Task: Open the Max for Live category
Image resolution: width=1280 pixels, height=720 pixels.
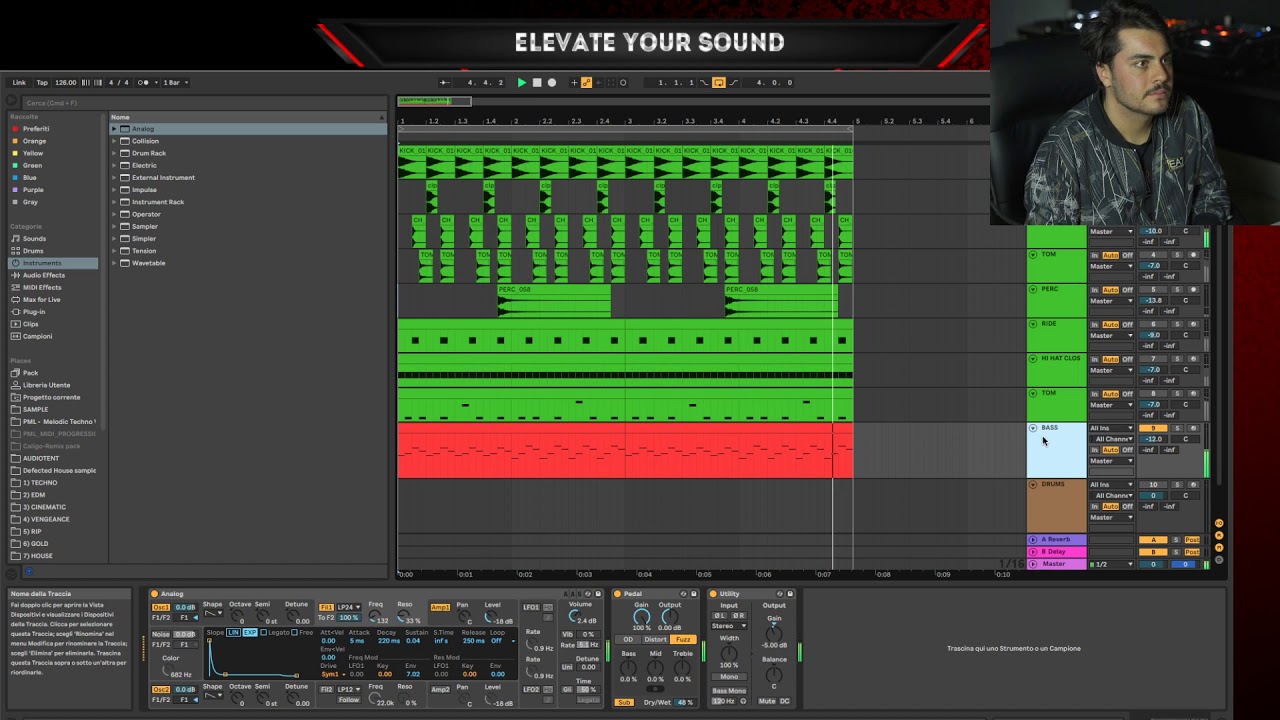Action: coord(41,299)
